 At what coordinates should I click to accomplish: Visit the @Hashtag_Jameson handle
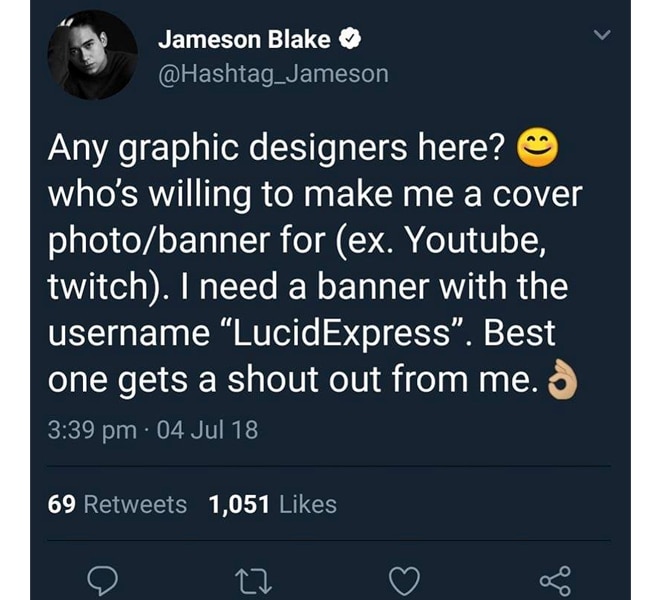(x=273, y=74)
